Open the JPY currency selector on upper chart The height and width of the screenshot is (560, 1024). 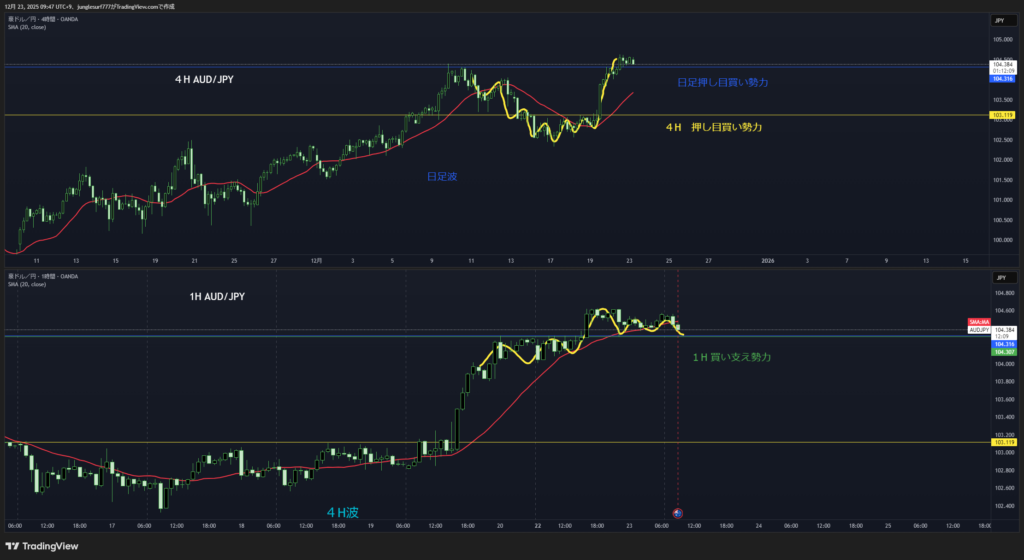click(x=999, y=20)
